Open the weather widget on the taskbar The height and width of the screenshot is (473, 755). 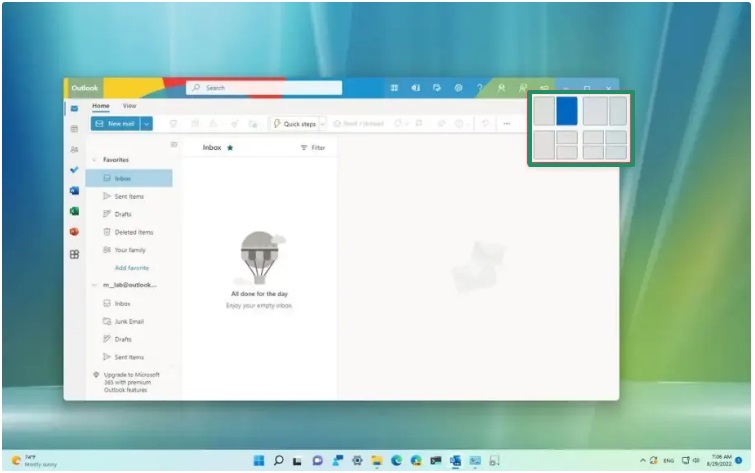[x=34, y=461]
